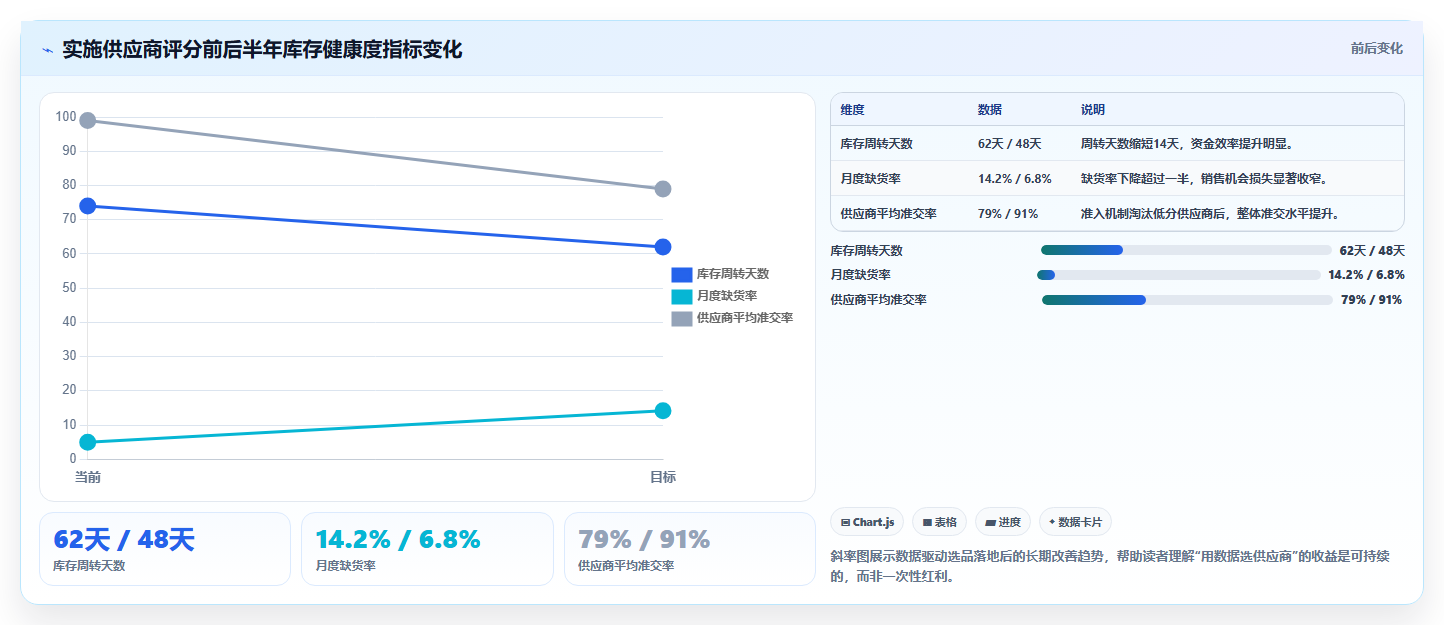
Task: Click the 维度 table column header
Action: coord(853,110)
